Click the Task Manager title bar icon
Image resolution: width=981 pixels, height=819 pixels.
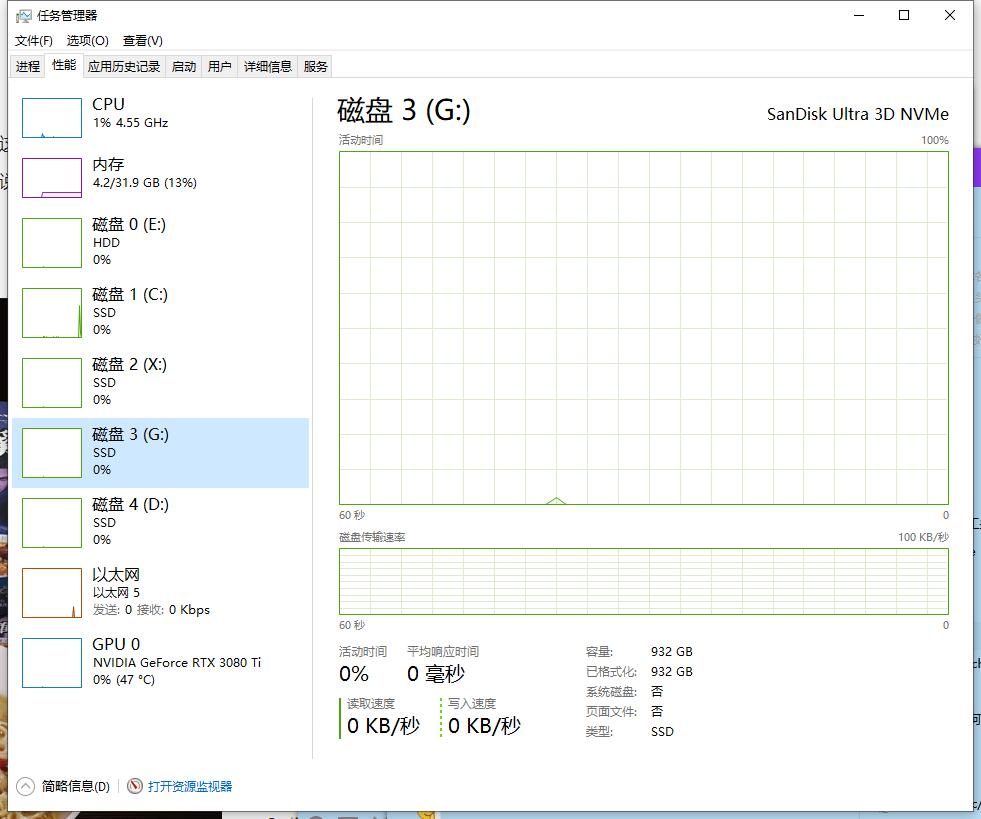pyautogui.click(x=24, y=16)
